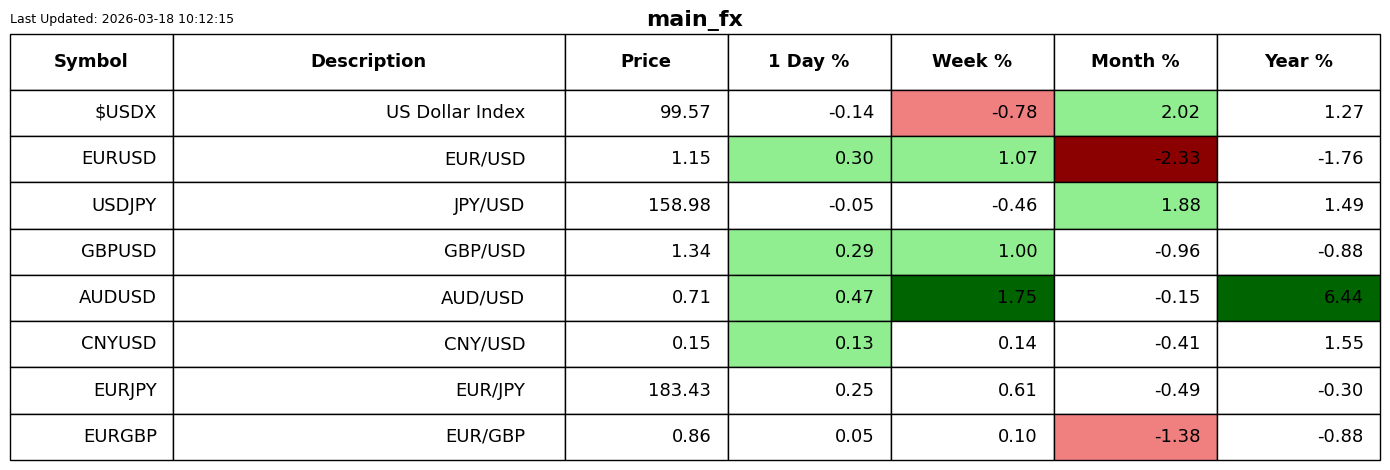Select the Description column header
Image resolution: width=1390 pixels, height=470 pixels.
(369, 62)
